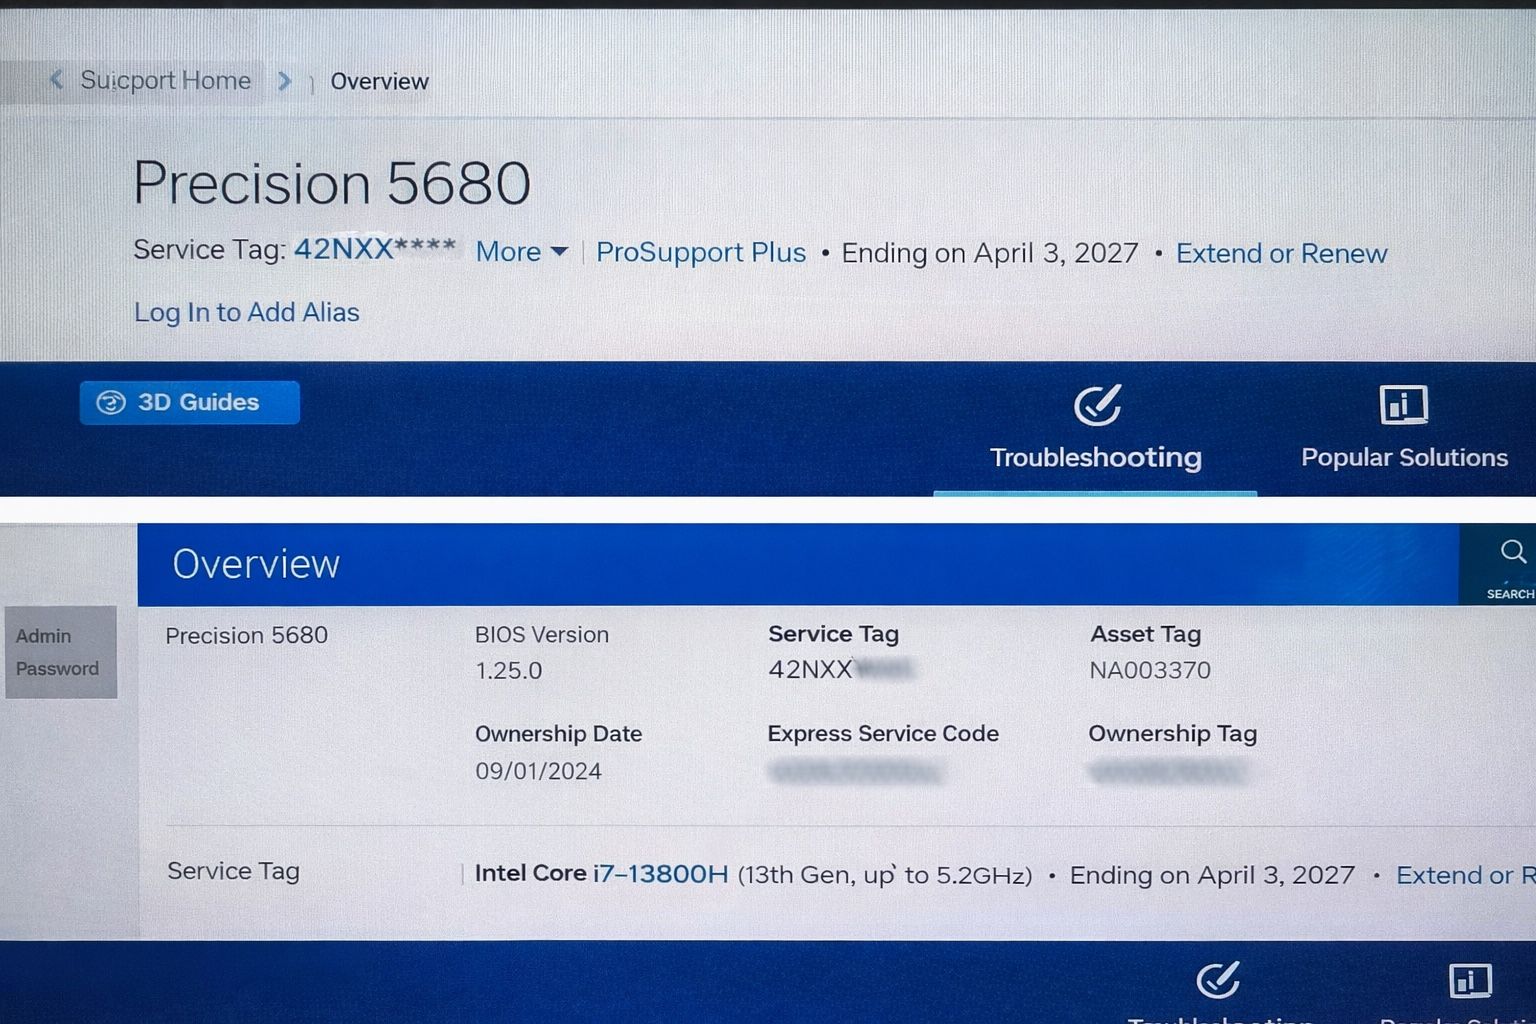Select Admin Password in the left sidebar
Screen dimensions: 1536x1024
click(x=58, y=652)
